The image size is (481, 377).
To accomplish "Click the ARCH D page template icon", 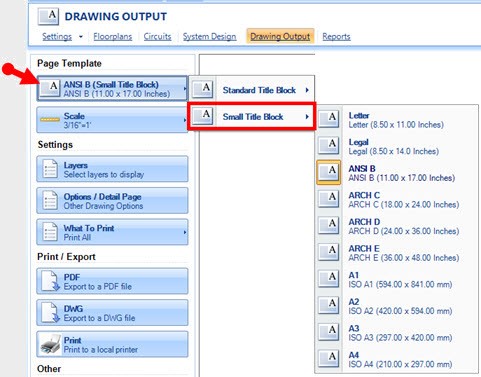I will 328,226.
